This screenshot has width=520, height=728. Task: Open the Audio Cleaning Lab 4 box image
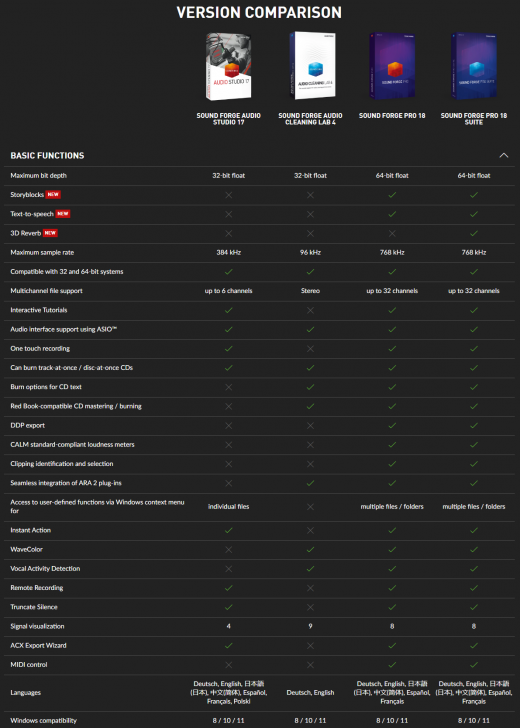point(312,65)
